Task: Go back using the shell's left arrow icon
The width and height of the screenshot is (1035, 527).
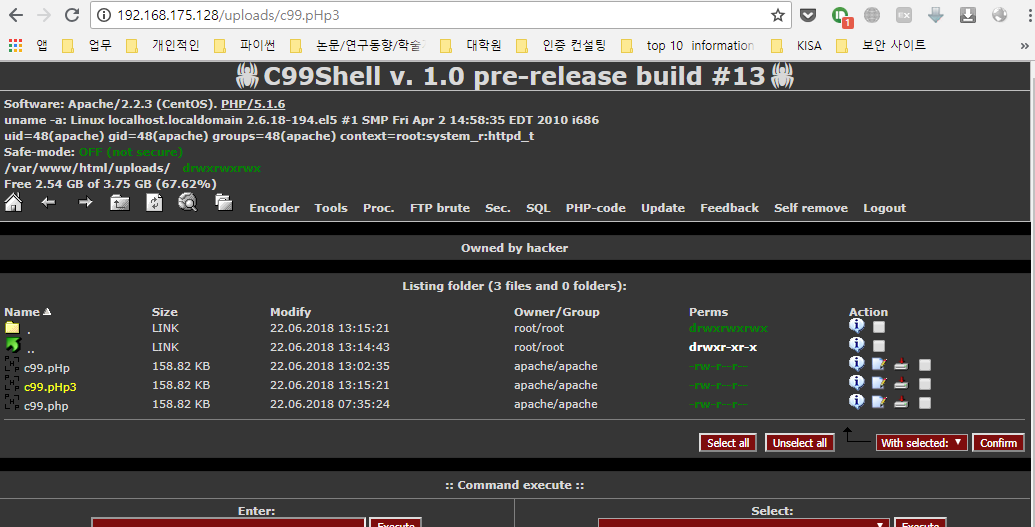Action: pos(48,203)
